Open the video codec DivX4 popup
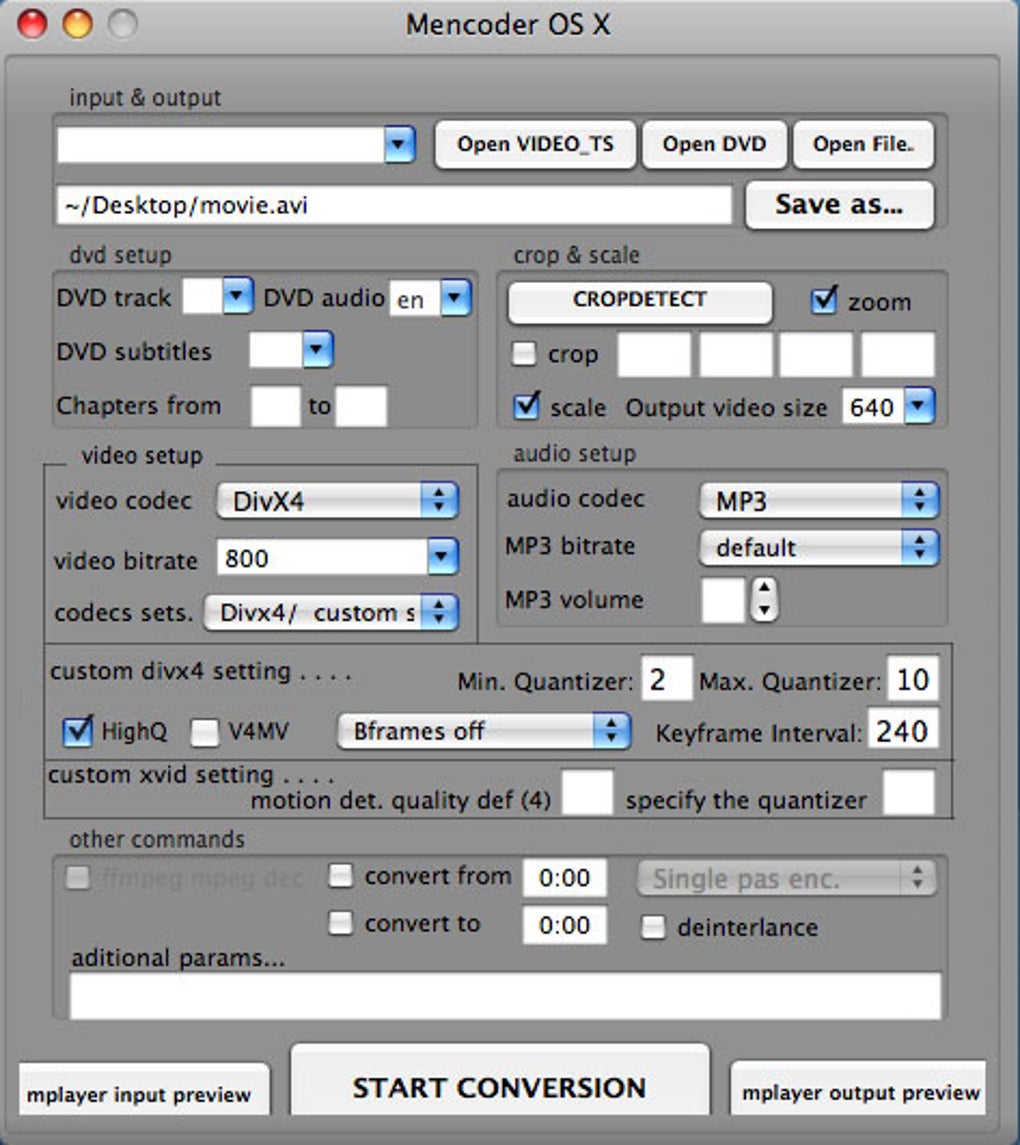Viewport: 1020px width, 1145px height. [x=337, y=501]
